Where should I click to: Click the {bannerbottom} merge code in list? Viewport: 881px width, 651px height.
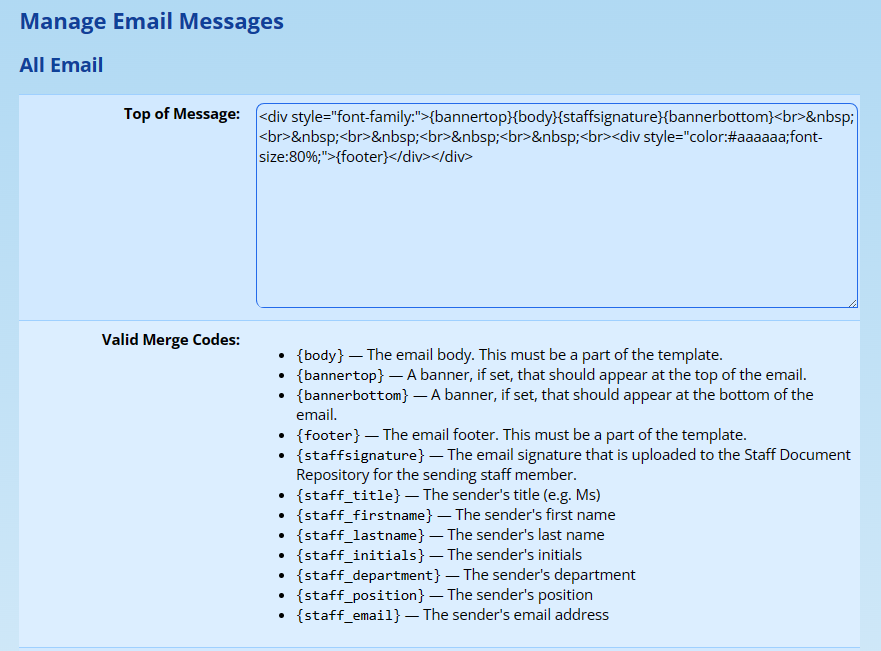pyautogui.click(x=352, y=395)
